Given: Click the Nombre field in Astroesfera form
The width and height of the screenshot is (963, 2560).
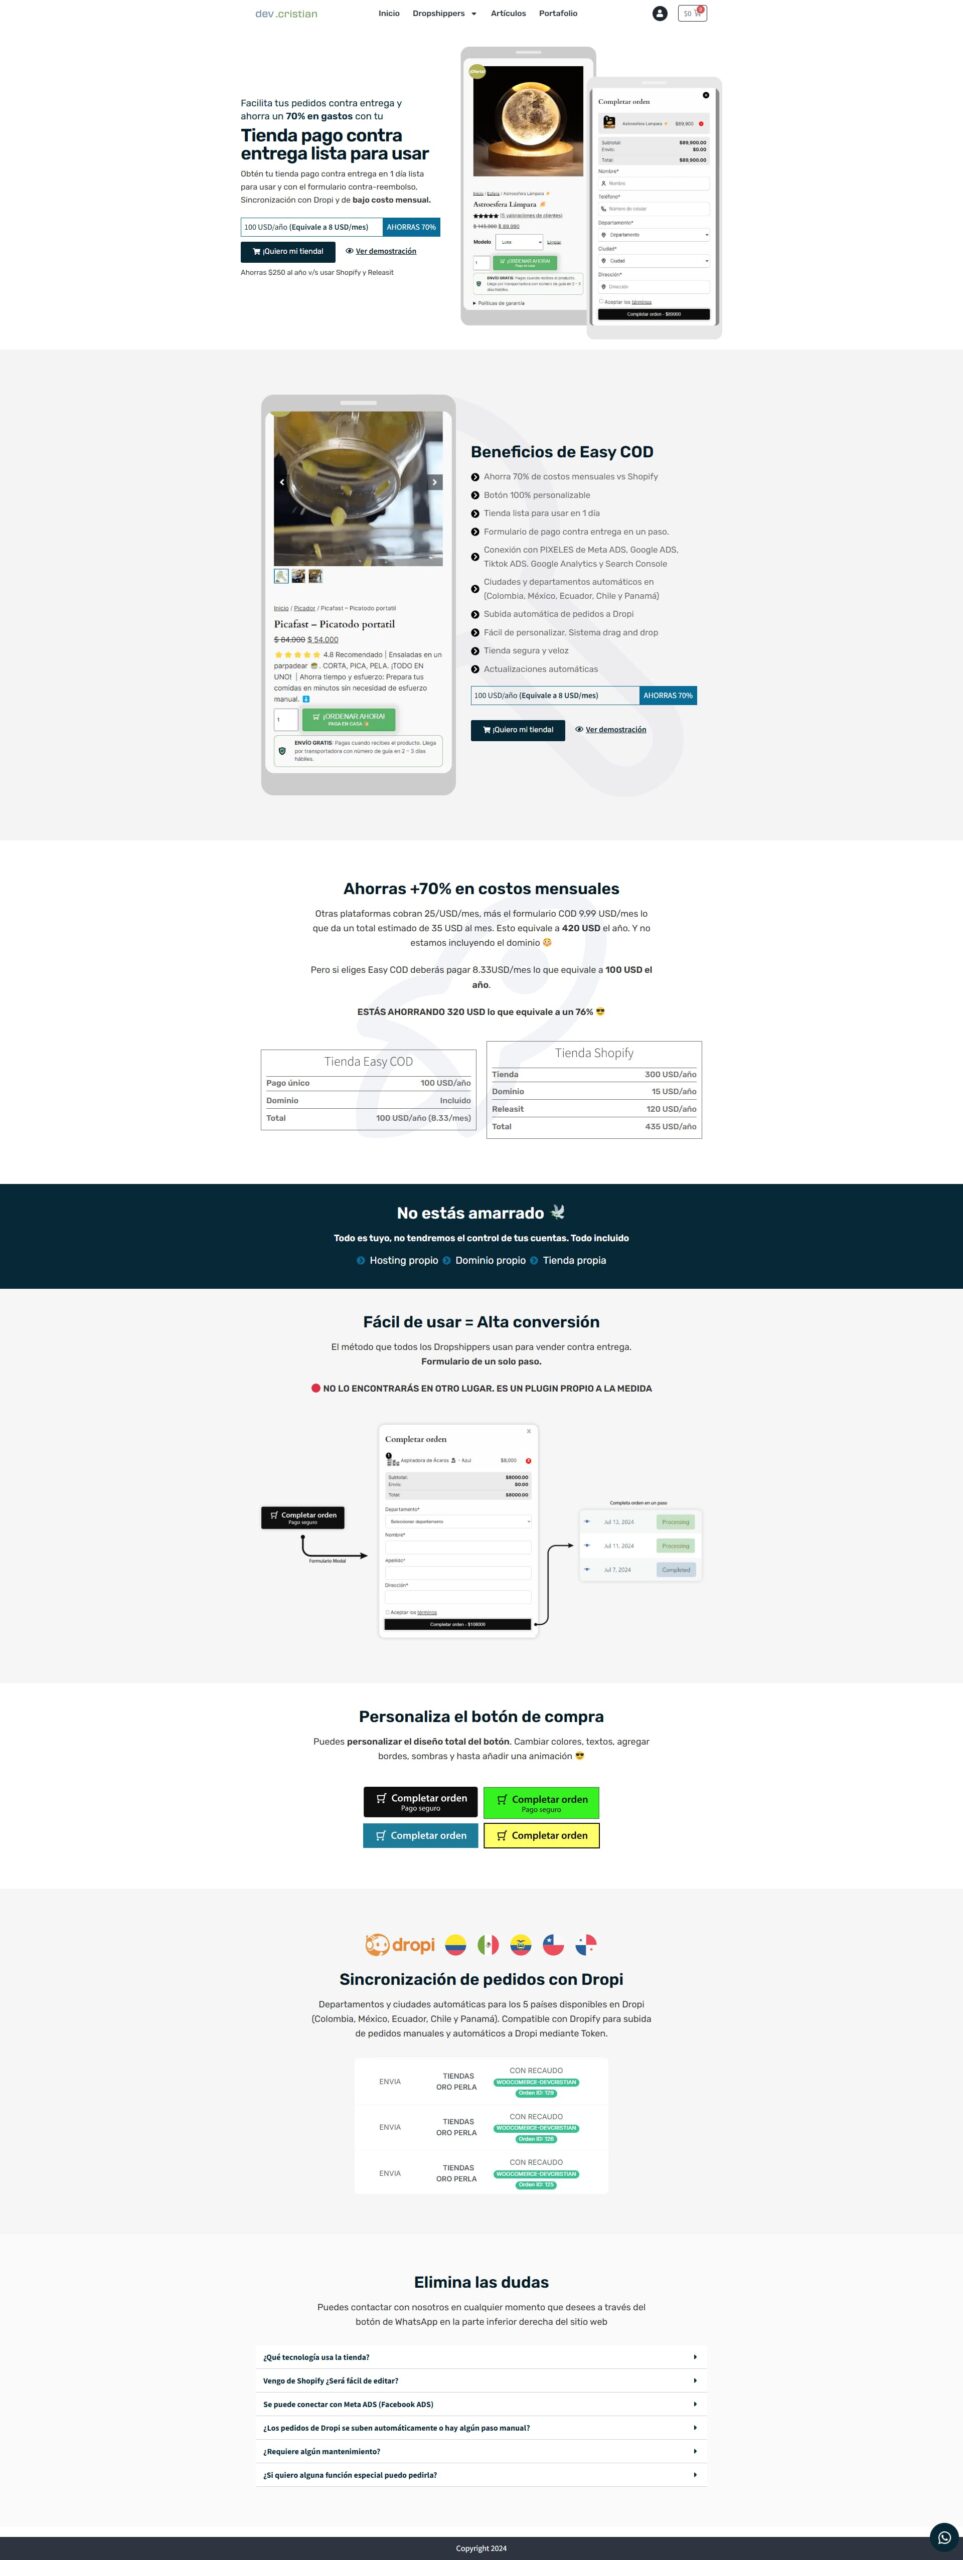Looking at the screenshot, I should coord(654,183).
